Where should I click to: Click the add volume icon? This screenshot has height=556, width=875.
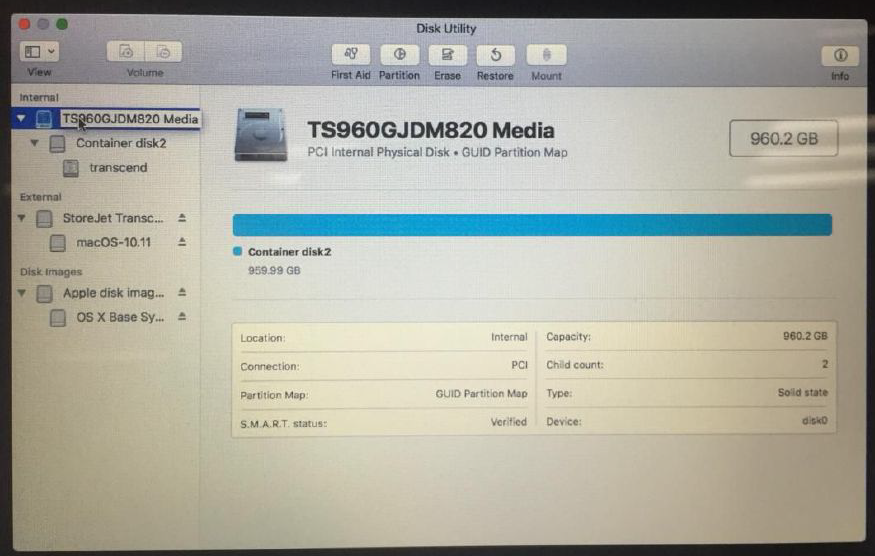[126, 52]
